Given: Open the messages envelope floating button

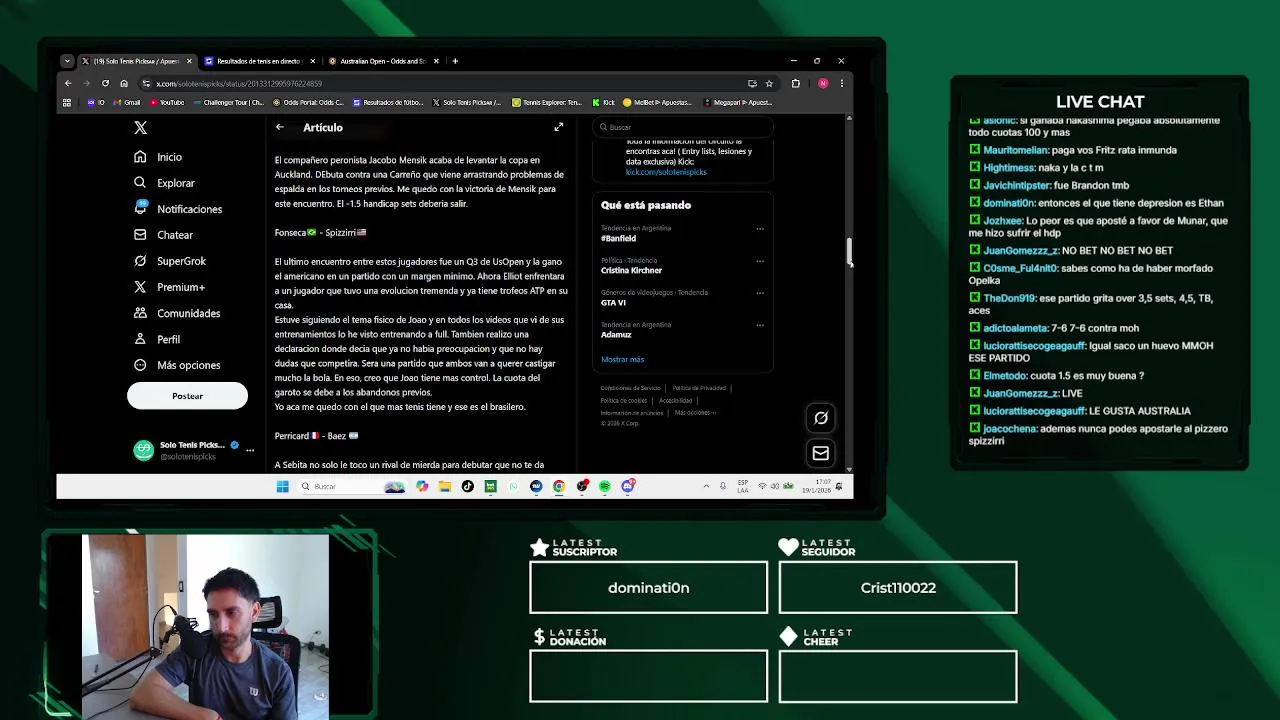Looking at the screenshot, I should pos(821,453).
